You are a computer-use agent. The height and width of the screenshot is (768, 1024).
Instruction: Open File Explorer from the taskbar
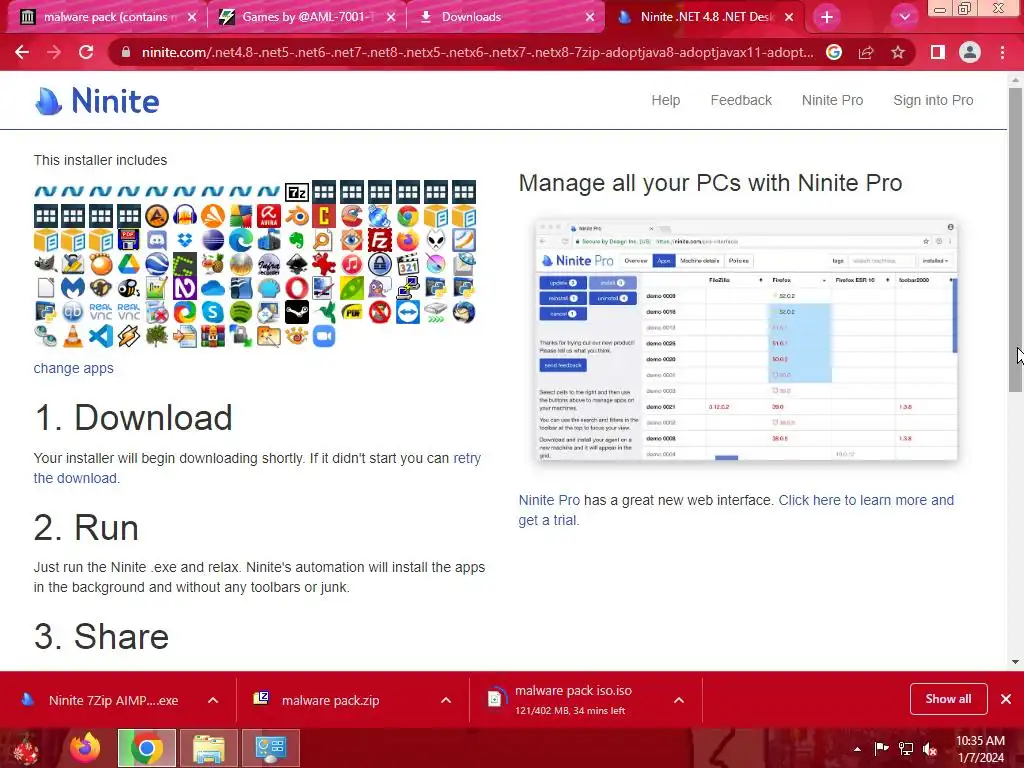click(x=209, y=748)
